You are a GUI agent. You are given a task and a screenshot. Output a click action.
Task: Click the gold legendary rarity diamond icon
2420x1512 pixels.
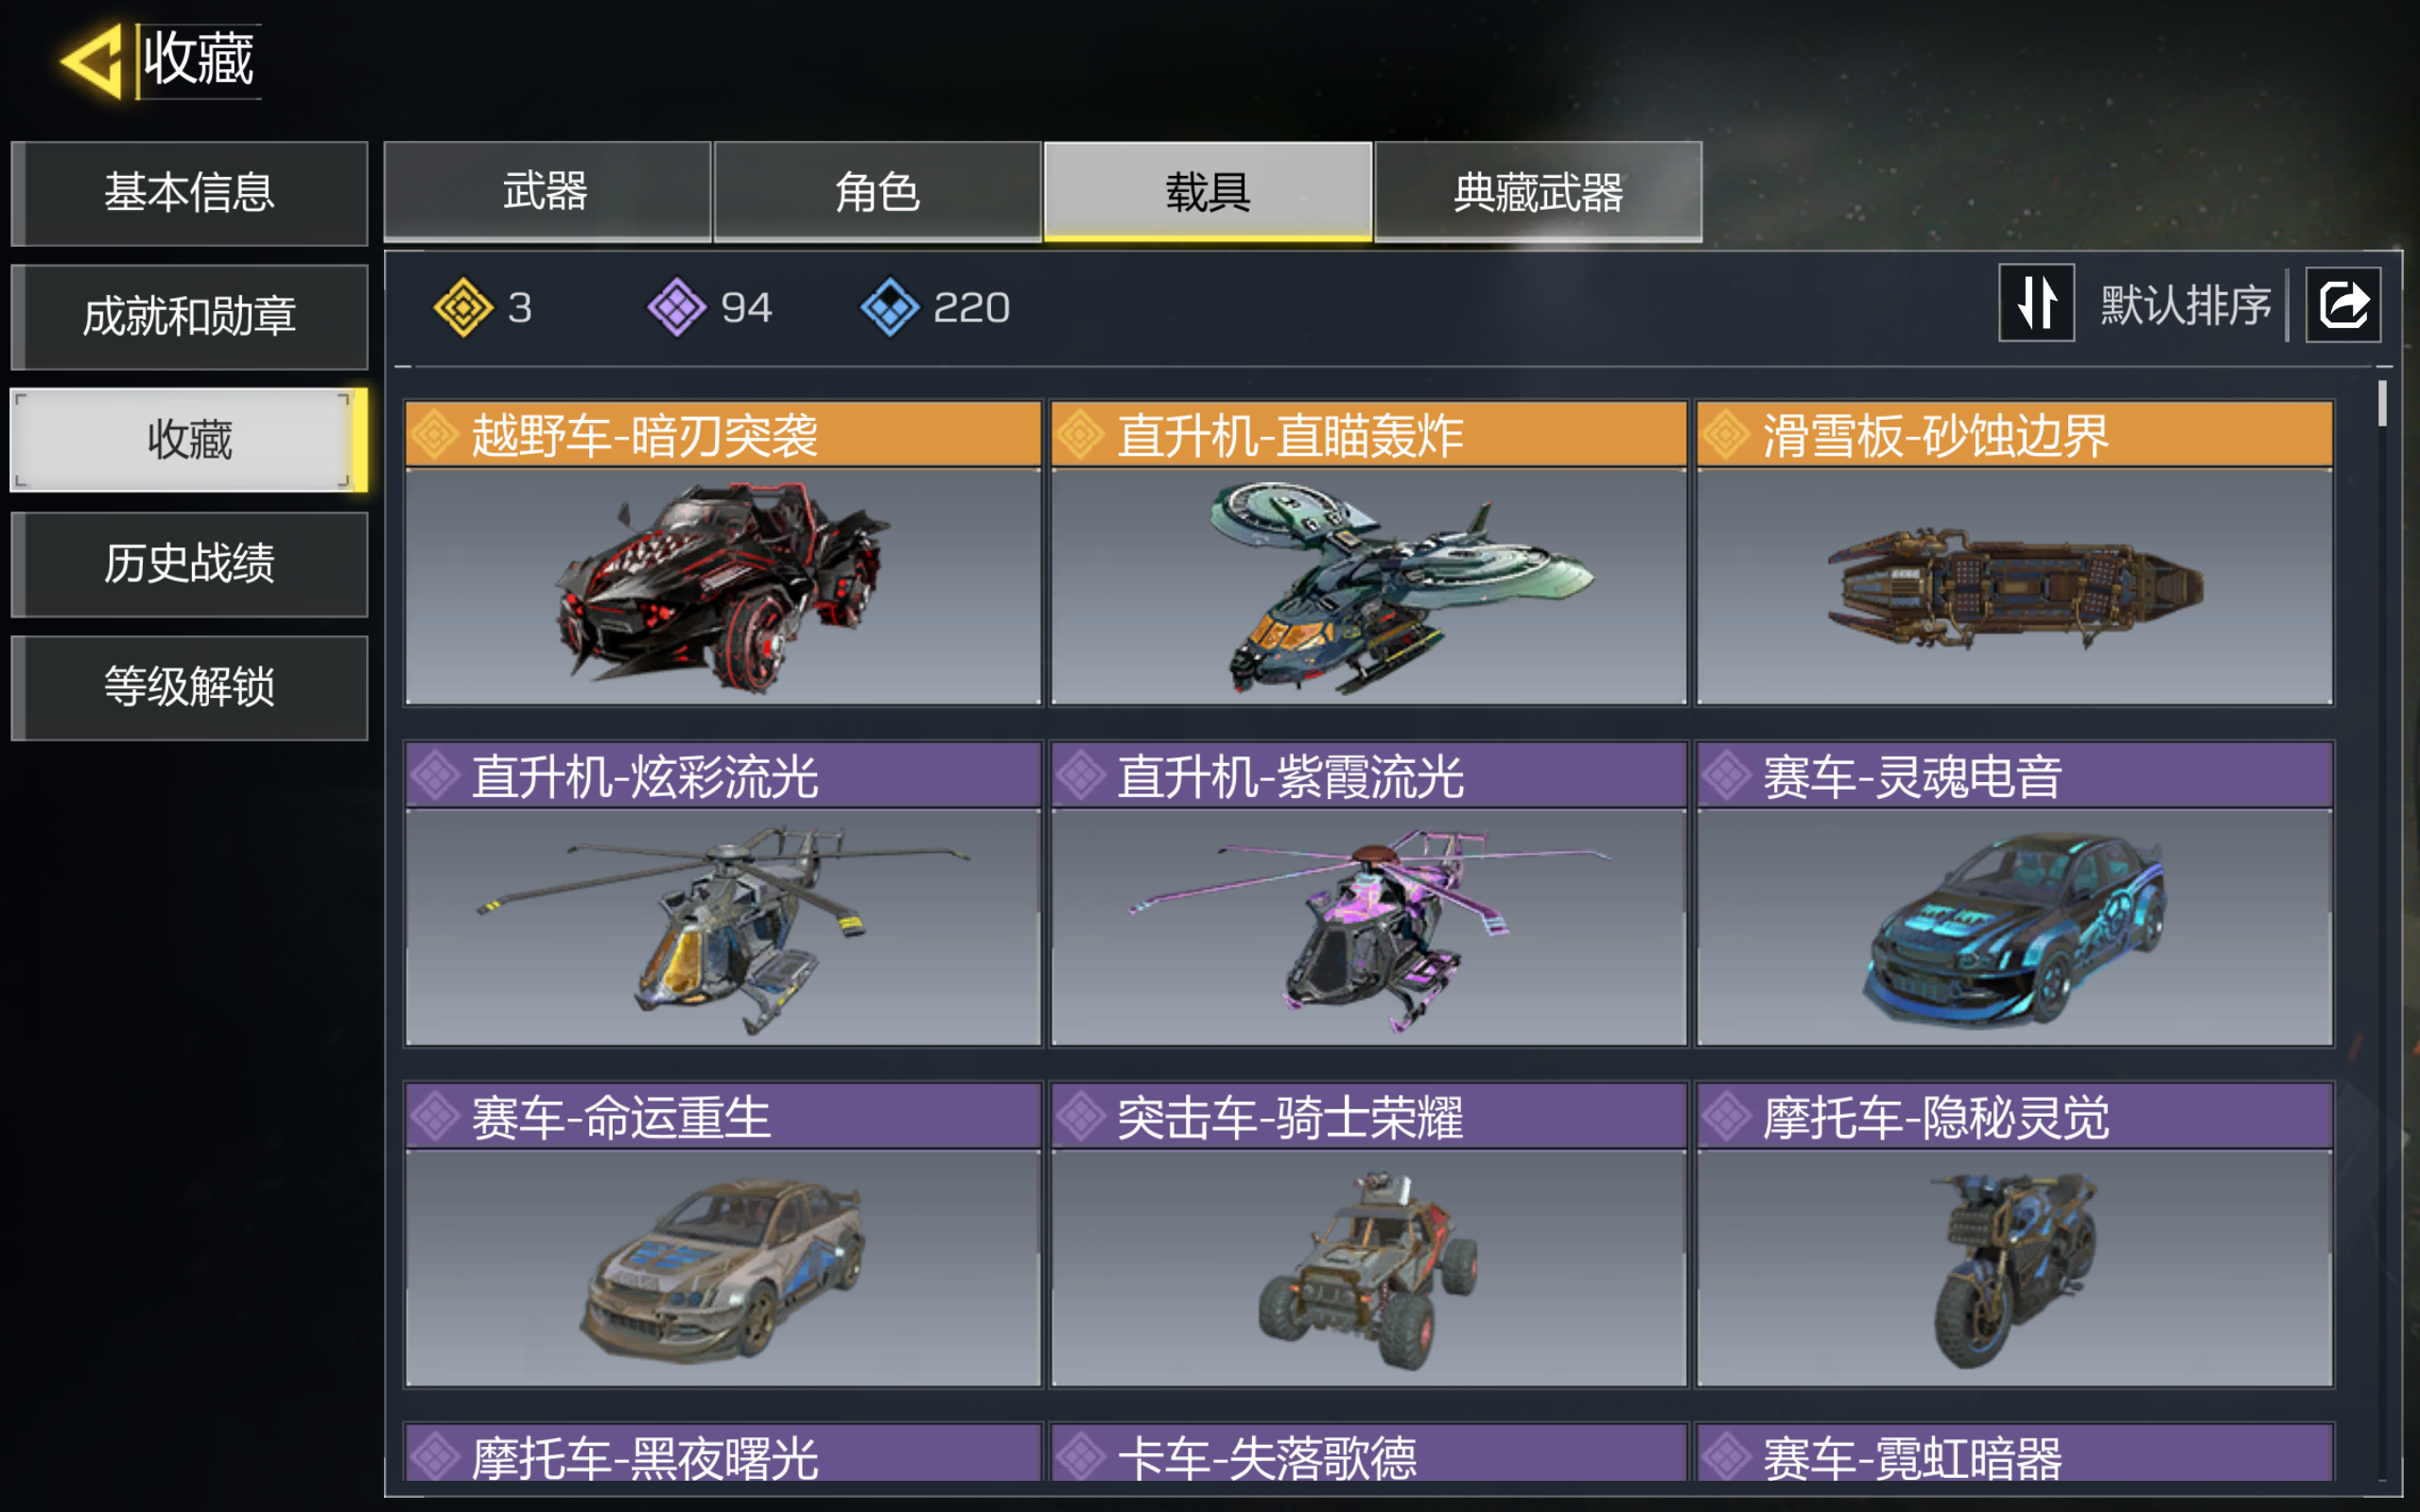(x=463, y=307)
